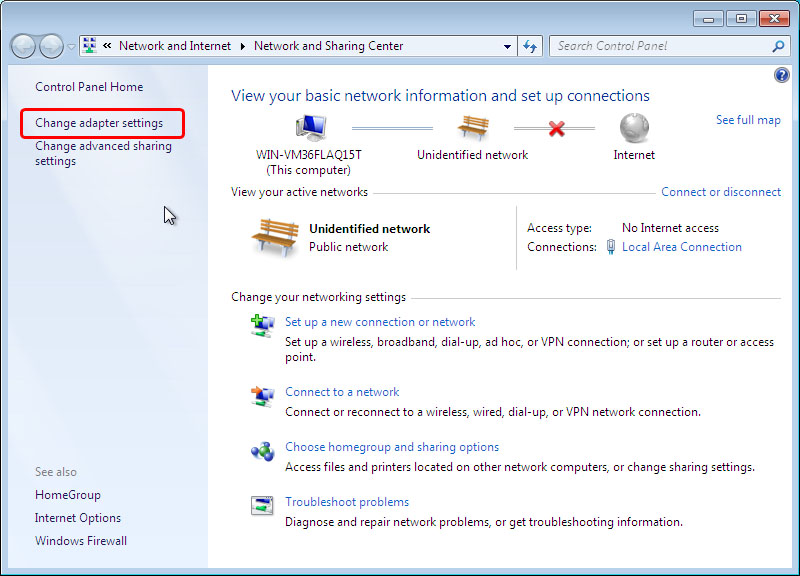Expand the address bar chevron overflow

107,45
